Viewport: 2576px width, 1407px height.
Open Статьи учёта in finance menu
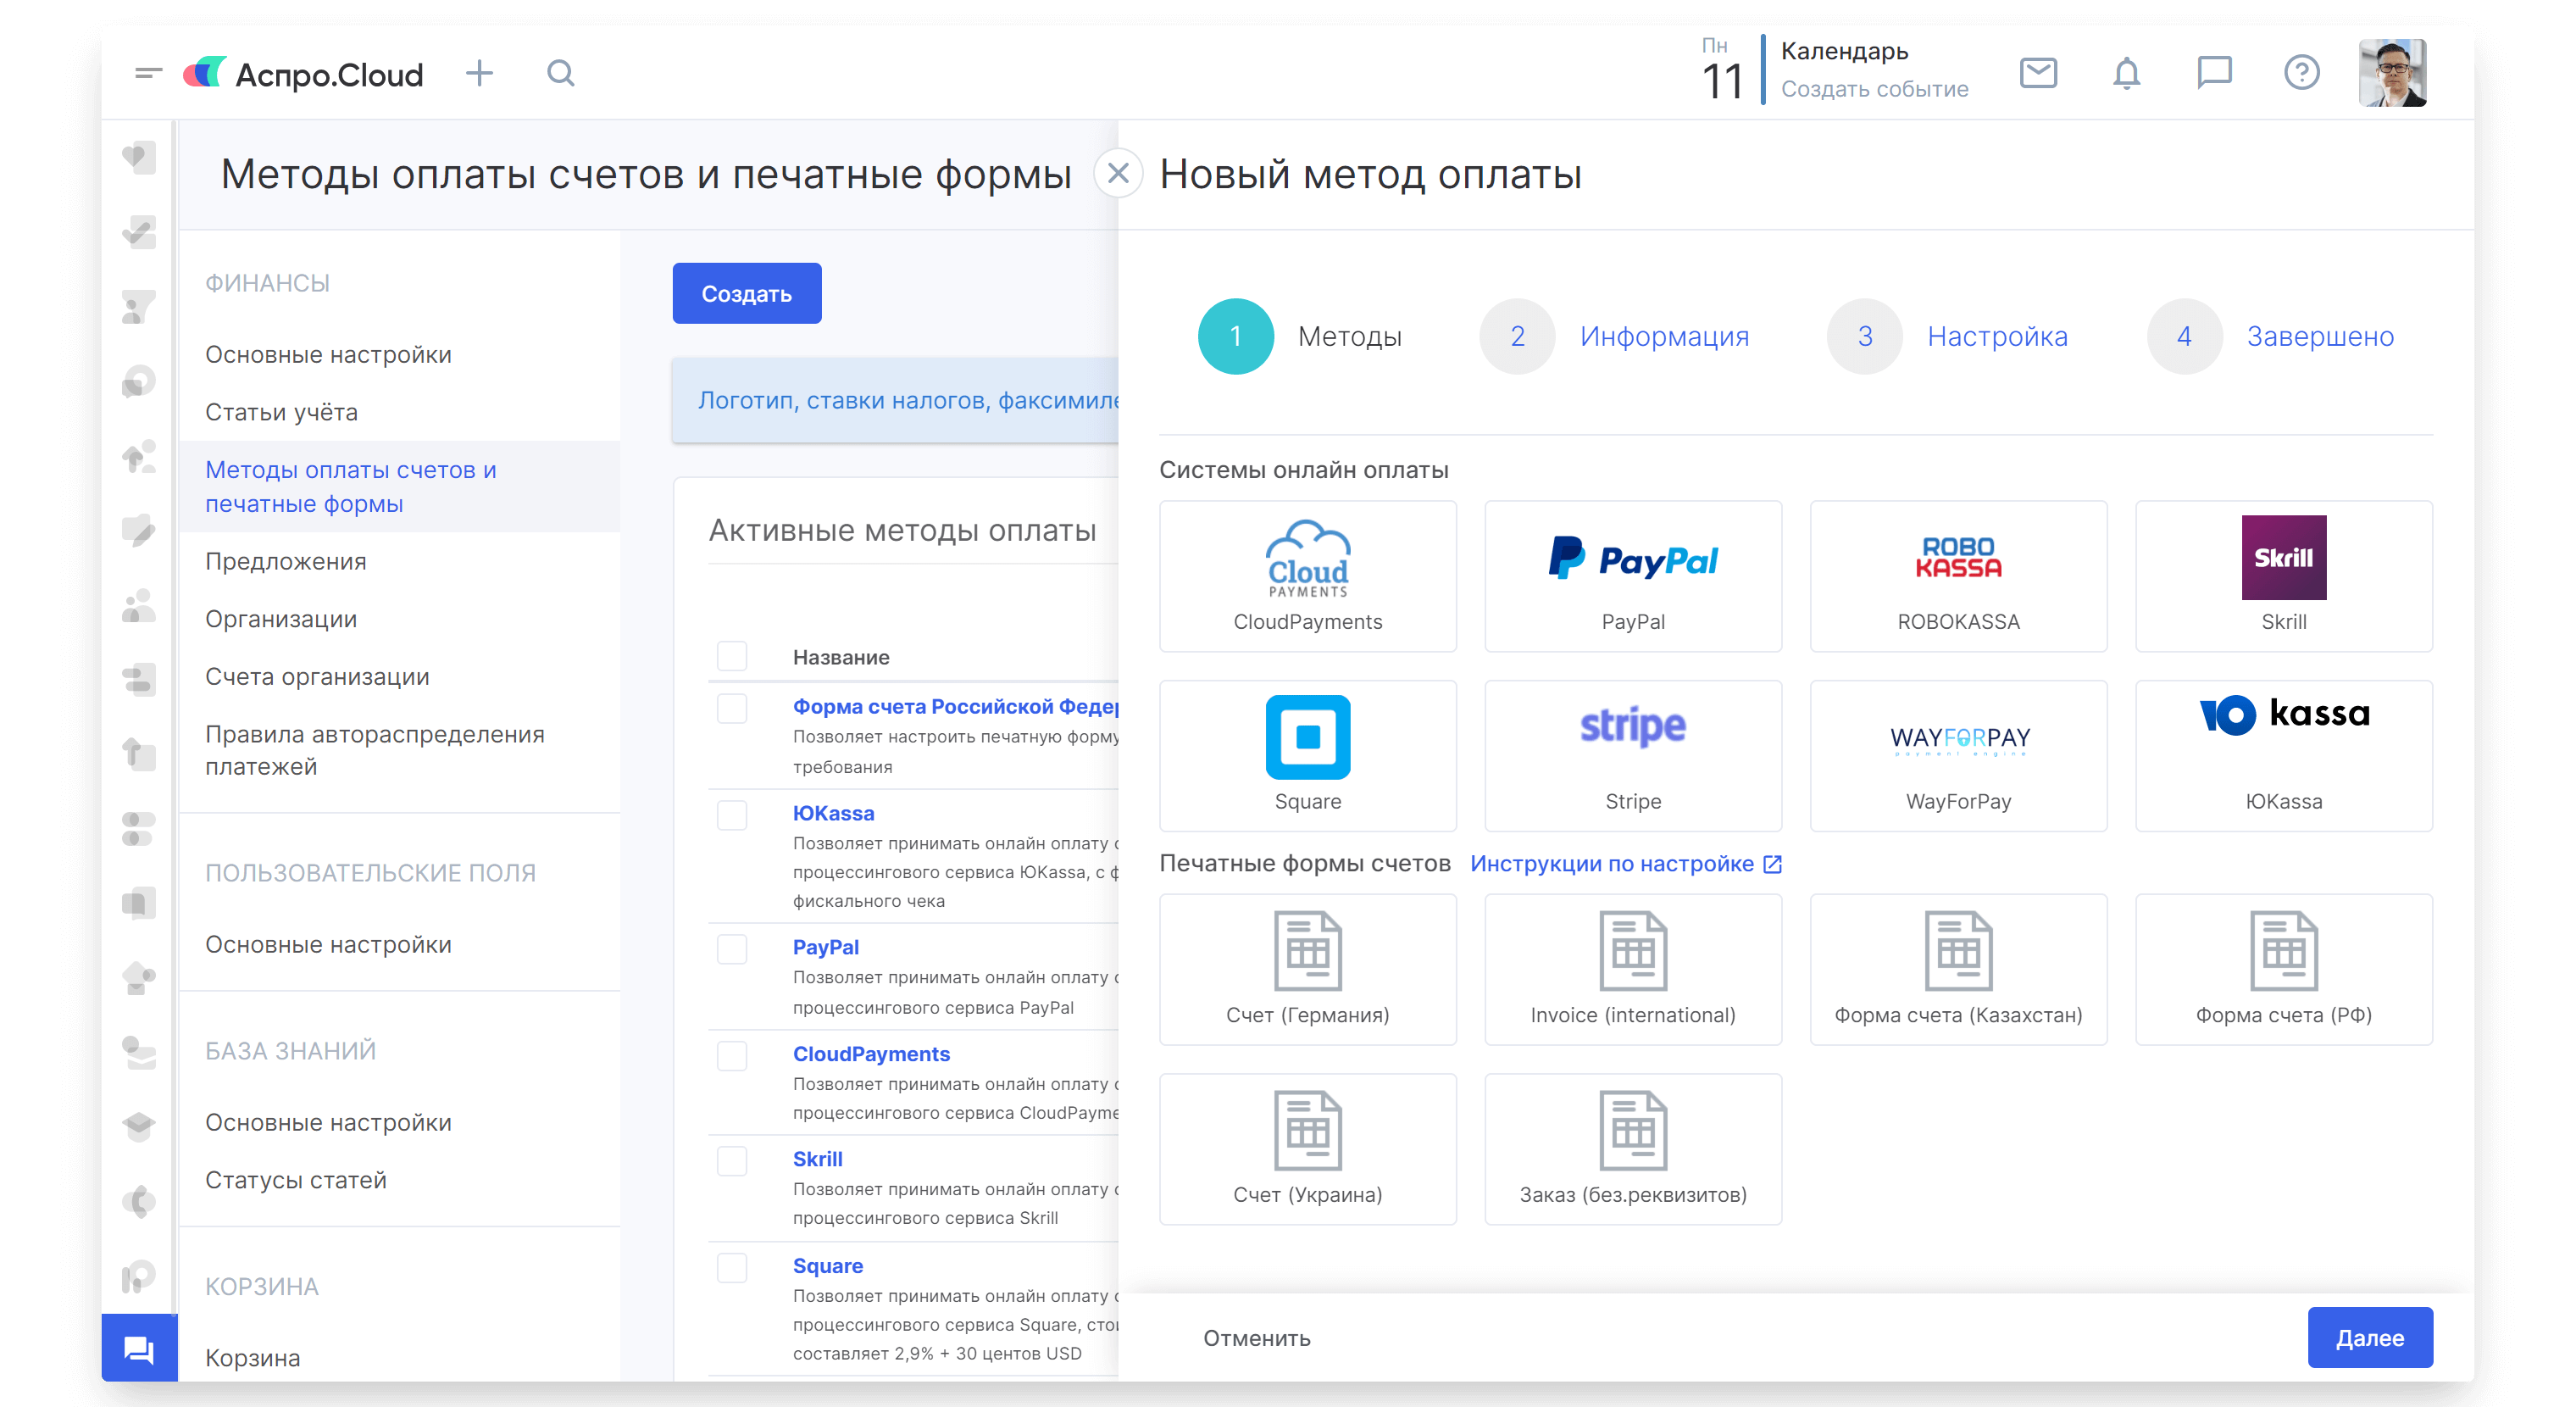coord(281,412)
